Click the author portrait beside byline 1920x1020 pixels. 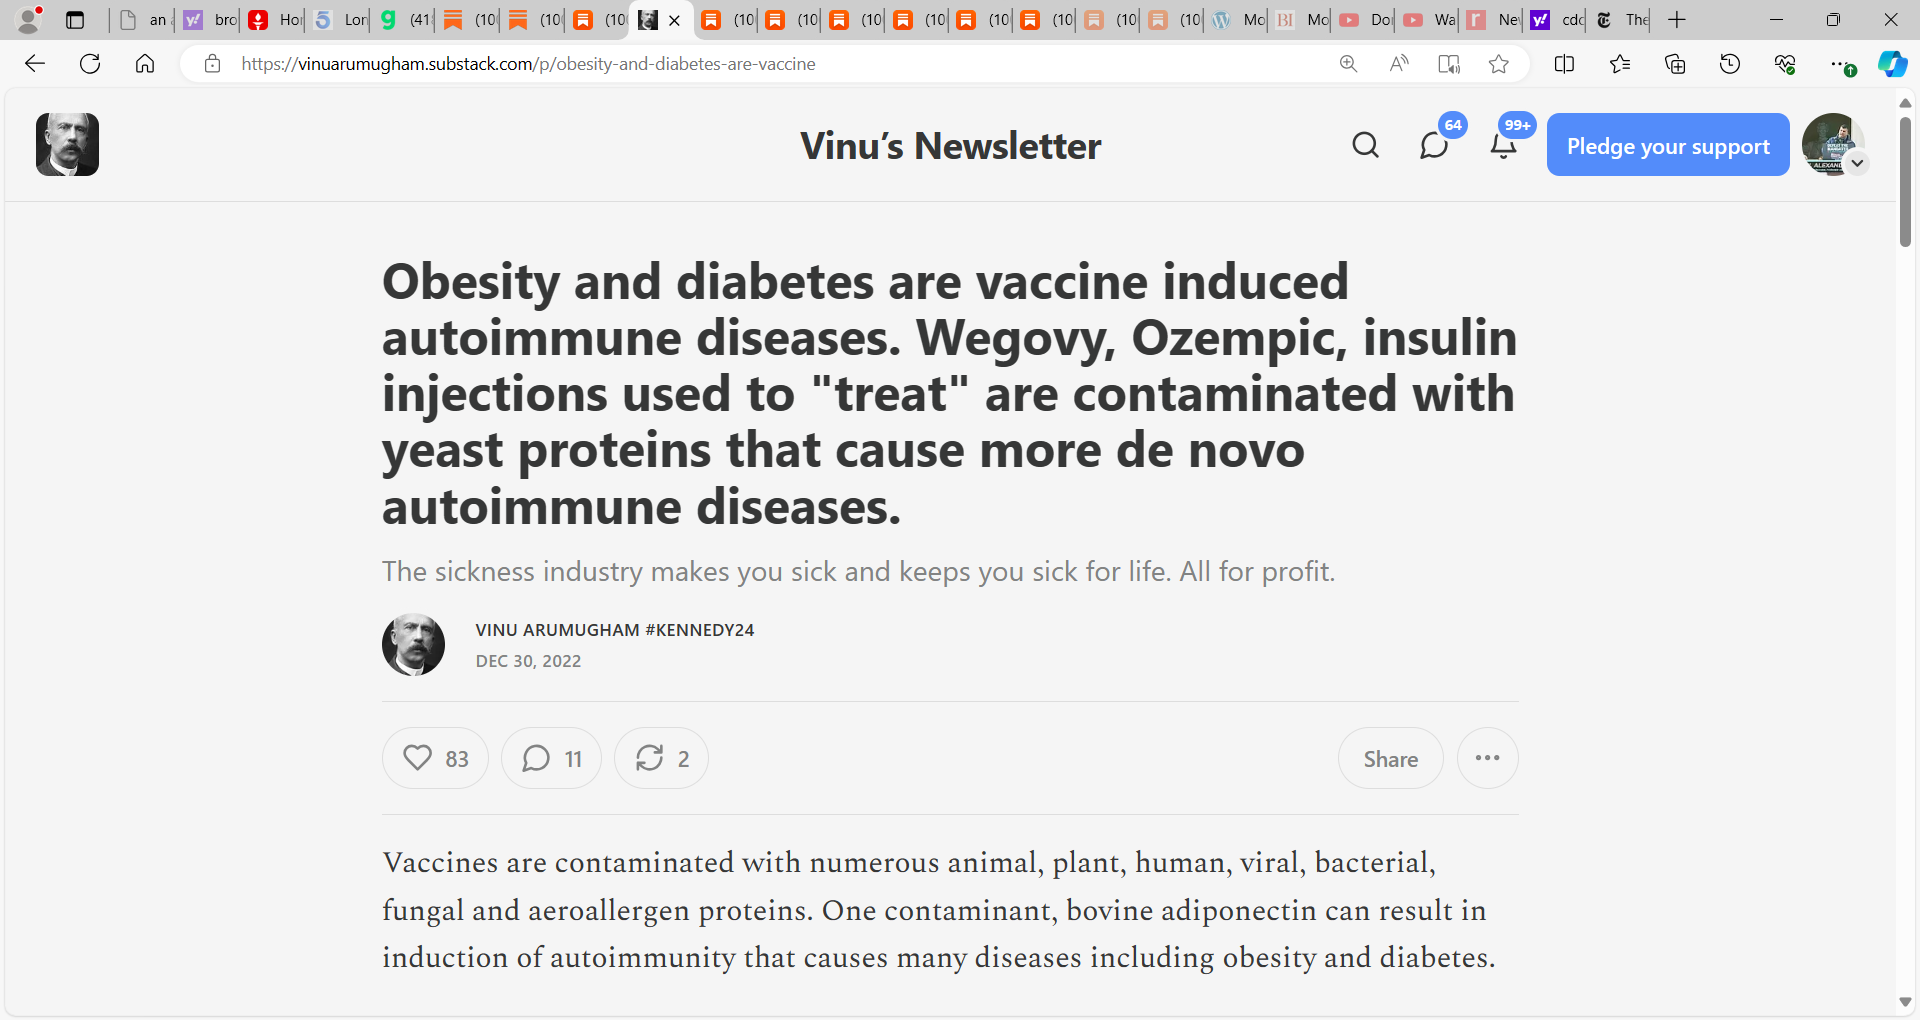pyautogui.click(x=413, y=644)
